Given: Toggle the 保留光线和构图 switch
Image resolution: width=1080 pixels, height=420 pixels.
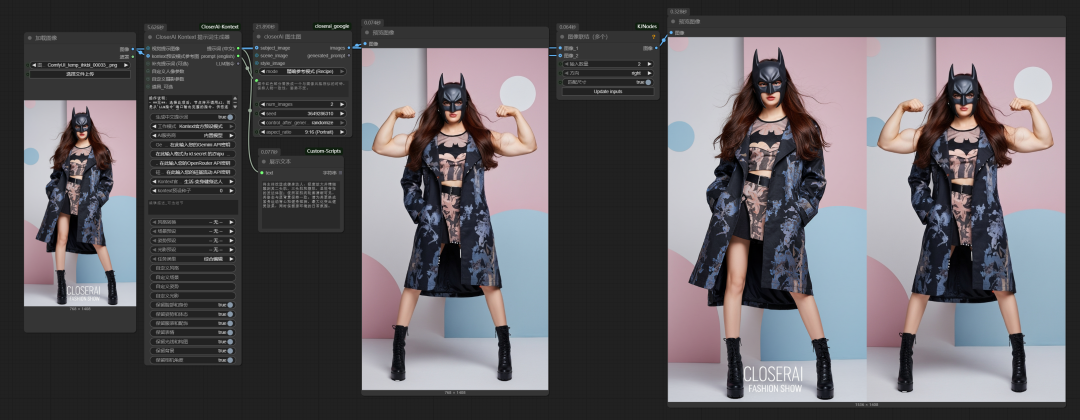Looking at the screenshot, I should 230,342.
